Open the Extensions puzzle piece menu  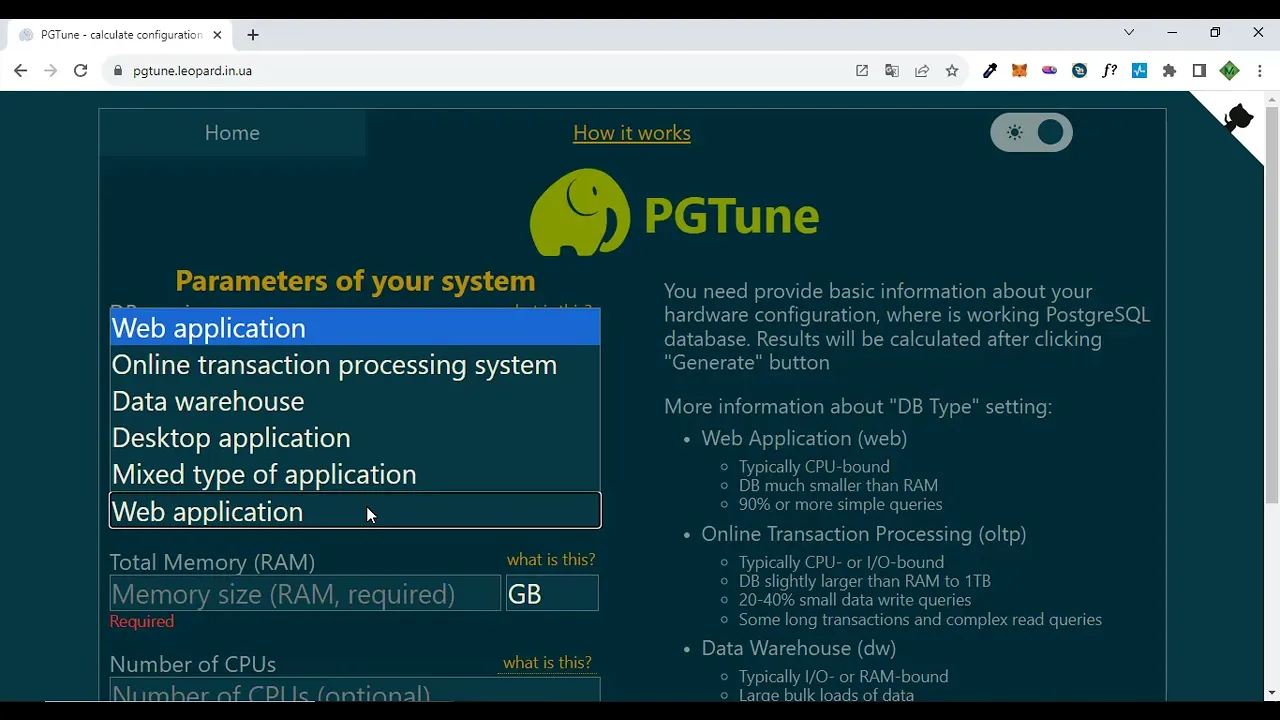[x=1169, y=71]
